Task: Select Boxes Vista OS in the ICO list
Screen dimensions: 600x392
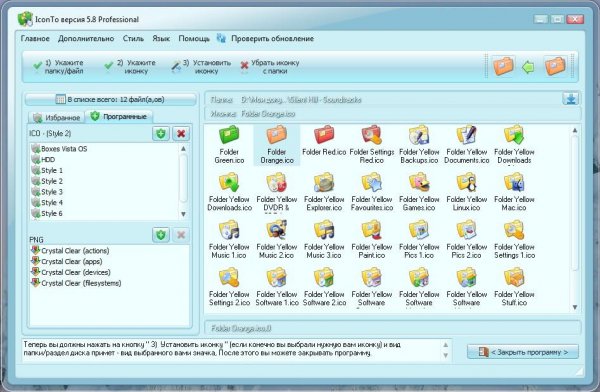Action: point(104,149)
